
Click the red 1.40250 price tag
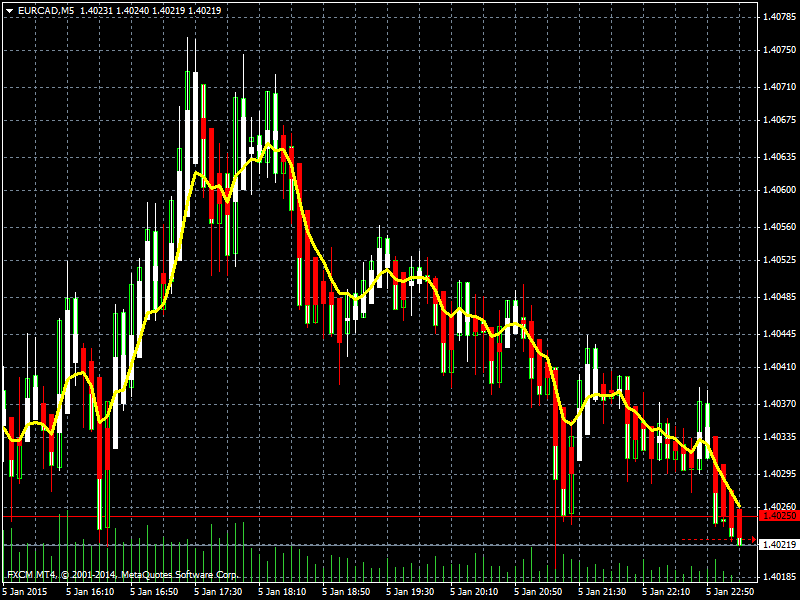click(x=779, y=516)
